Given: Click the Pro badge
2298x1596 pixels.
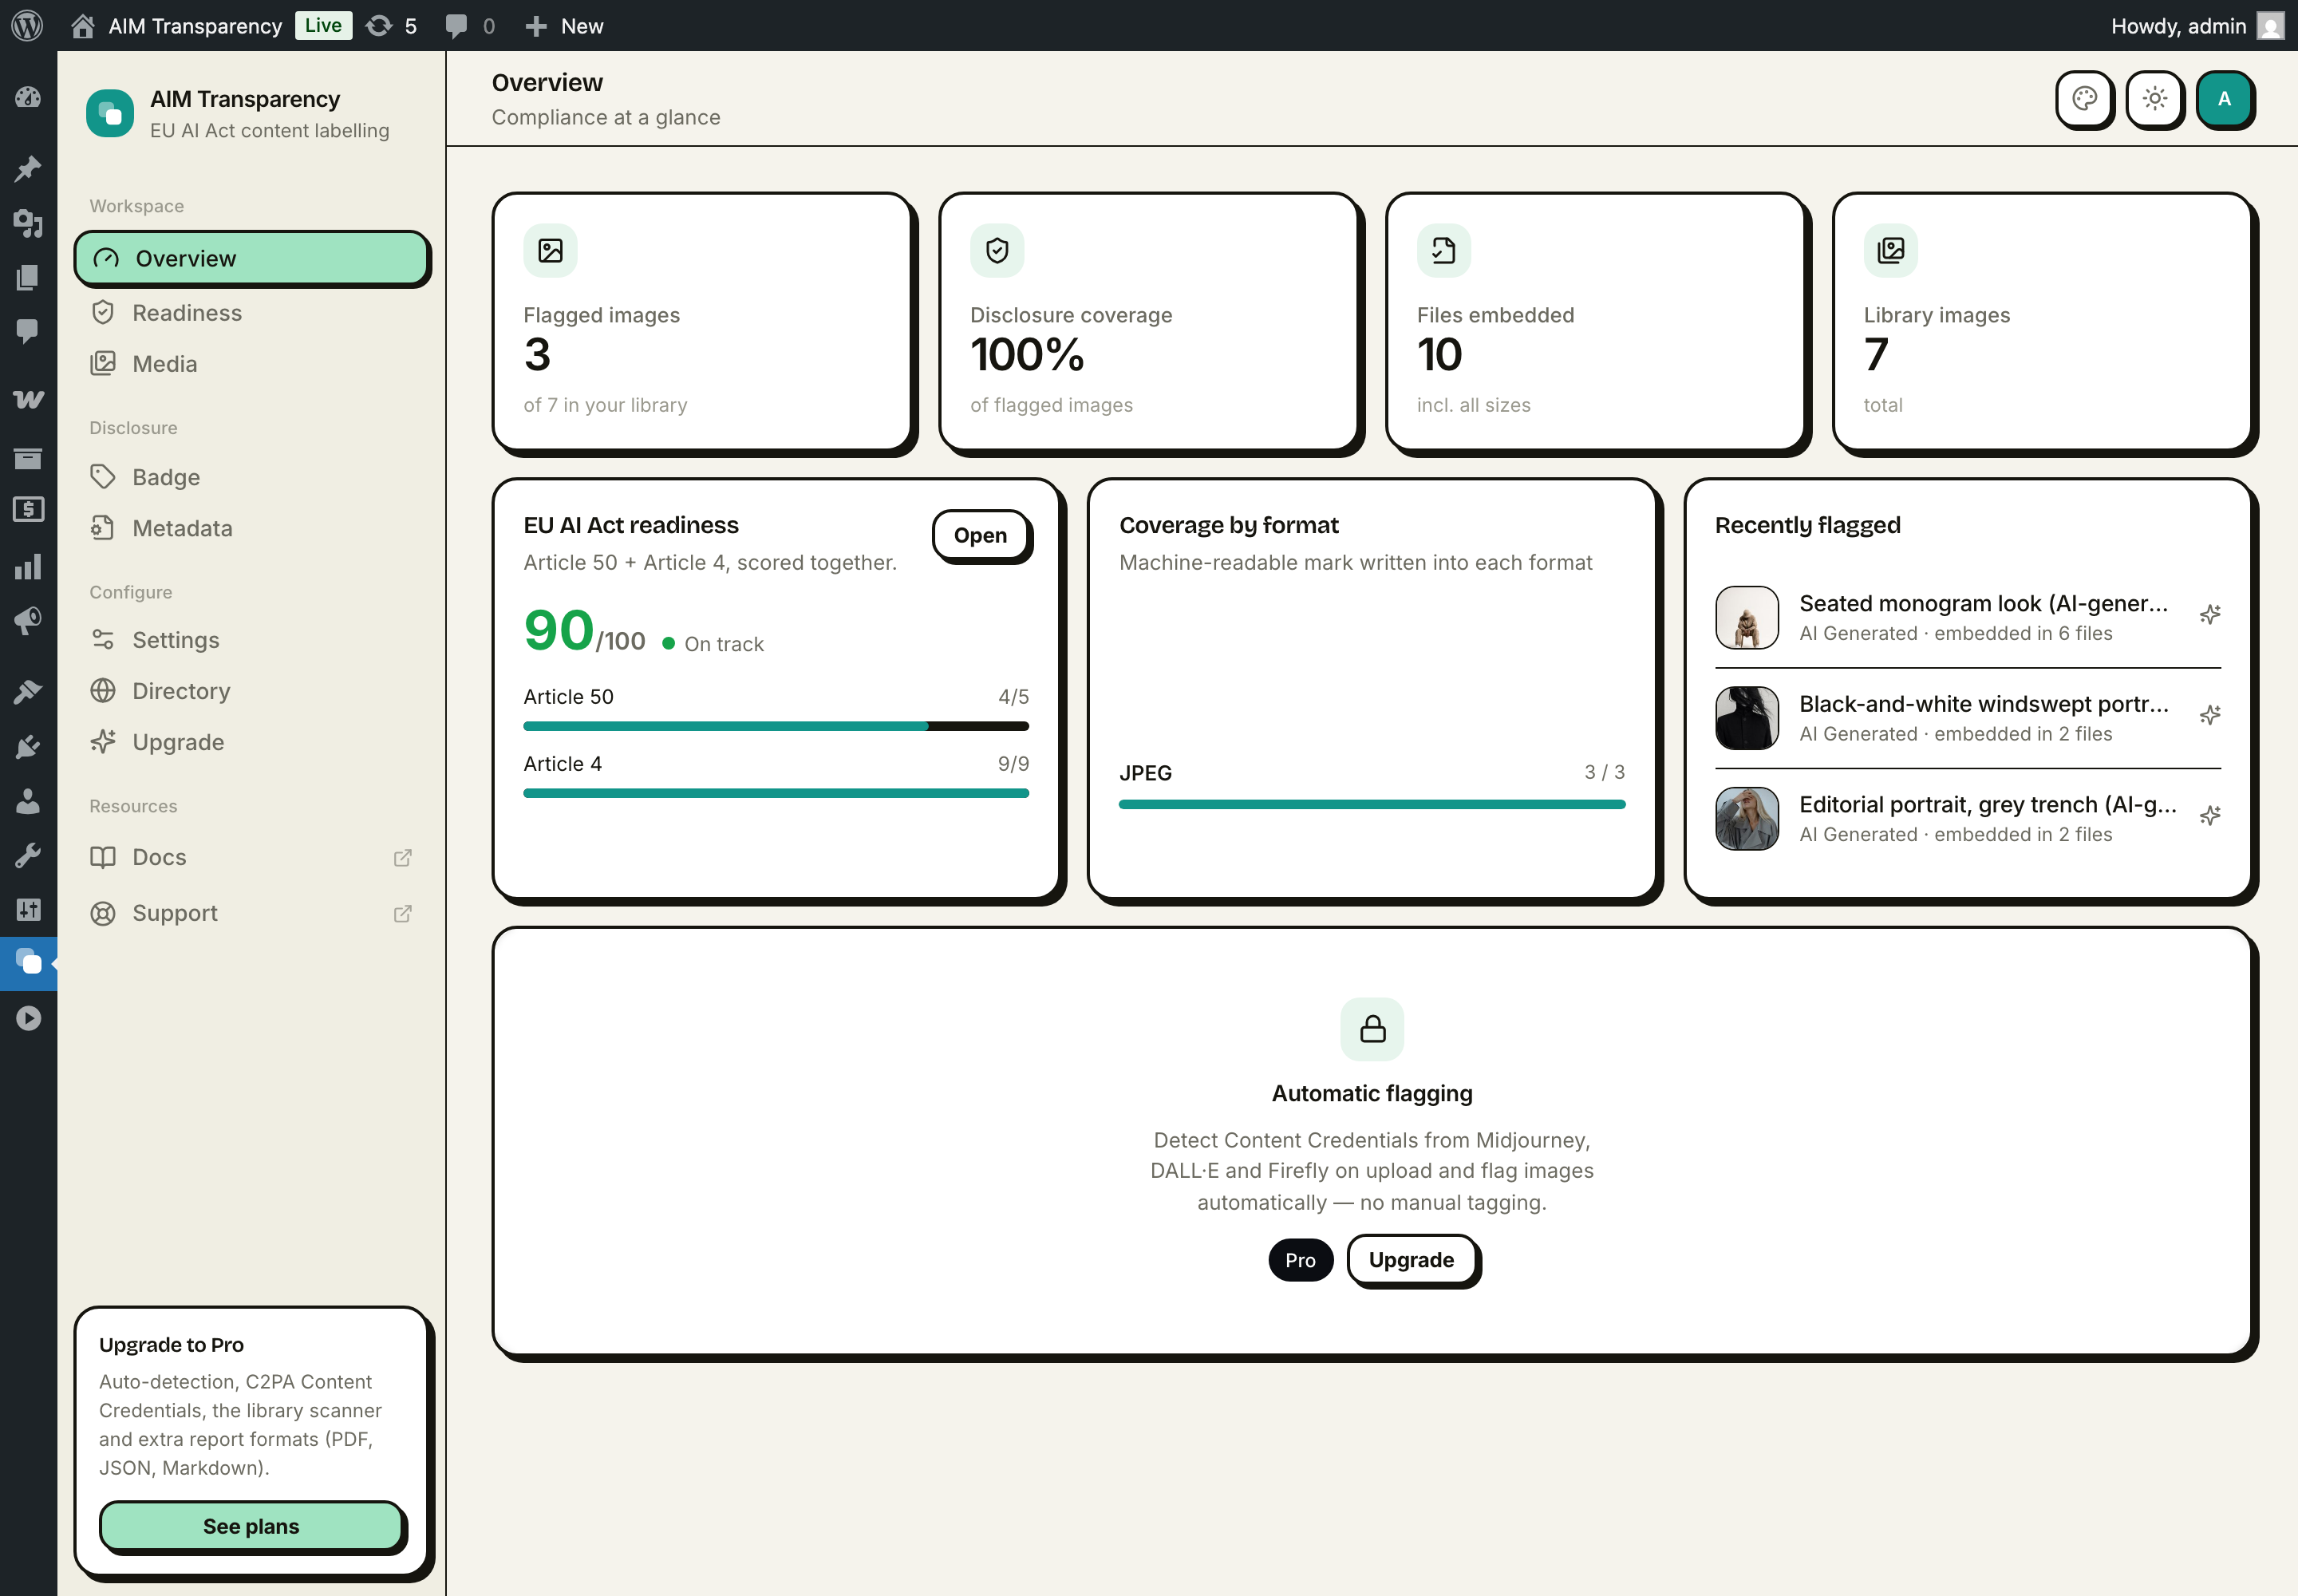Looking at the screenshot, I should click(1300, 1260).
